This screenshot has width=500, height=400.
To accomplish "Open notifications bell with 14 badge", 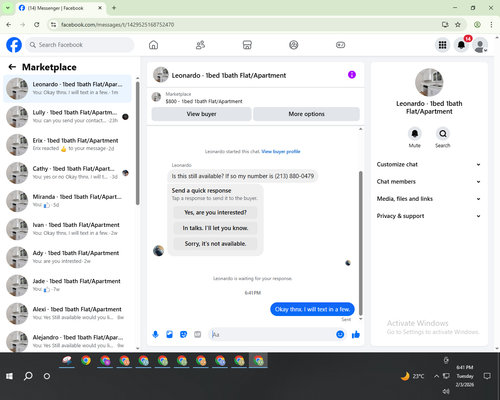I will [461, 45].
